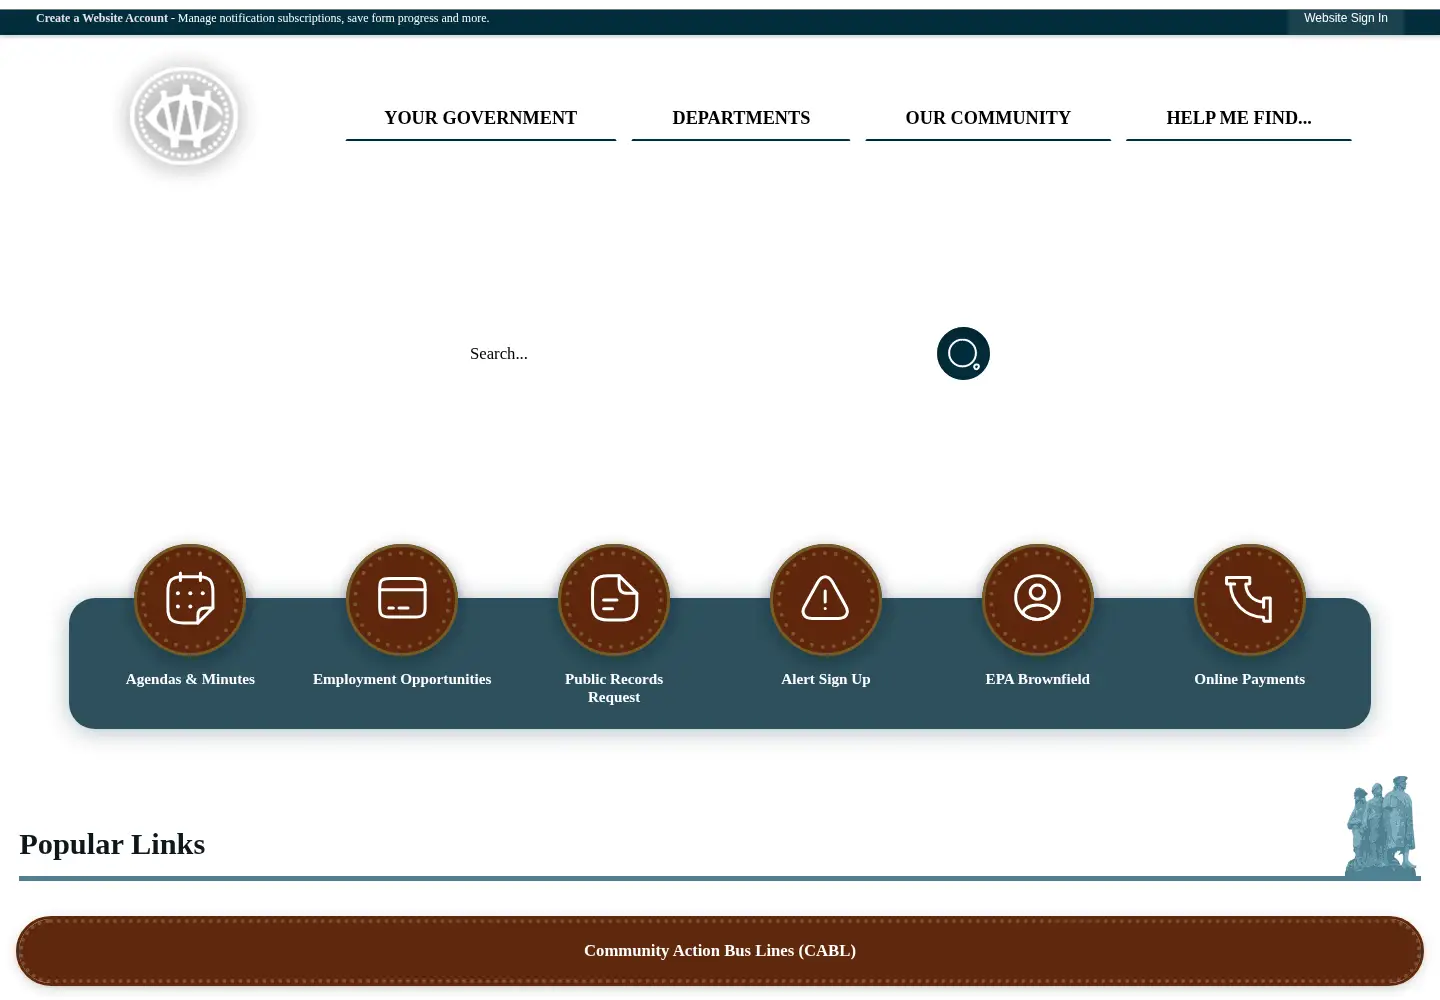The width and height of the screenshot is (1440, 1000).
Task: Click the Popular Links heading
Action: click(112, 844)
